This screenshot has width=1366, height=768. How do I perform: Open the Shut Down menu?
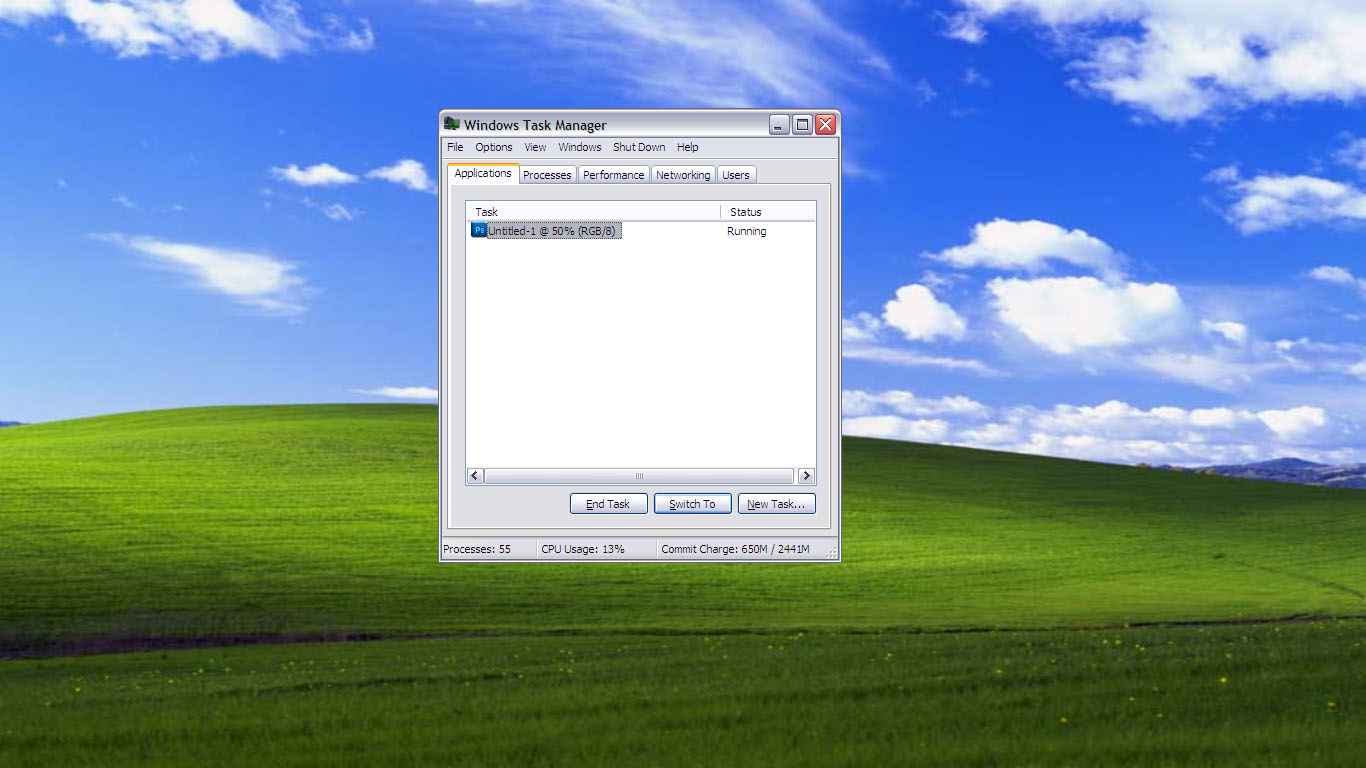click(x=638, y=147)
